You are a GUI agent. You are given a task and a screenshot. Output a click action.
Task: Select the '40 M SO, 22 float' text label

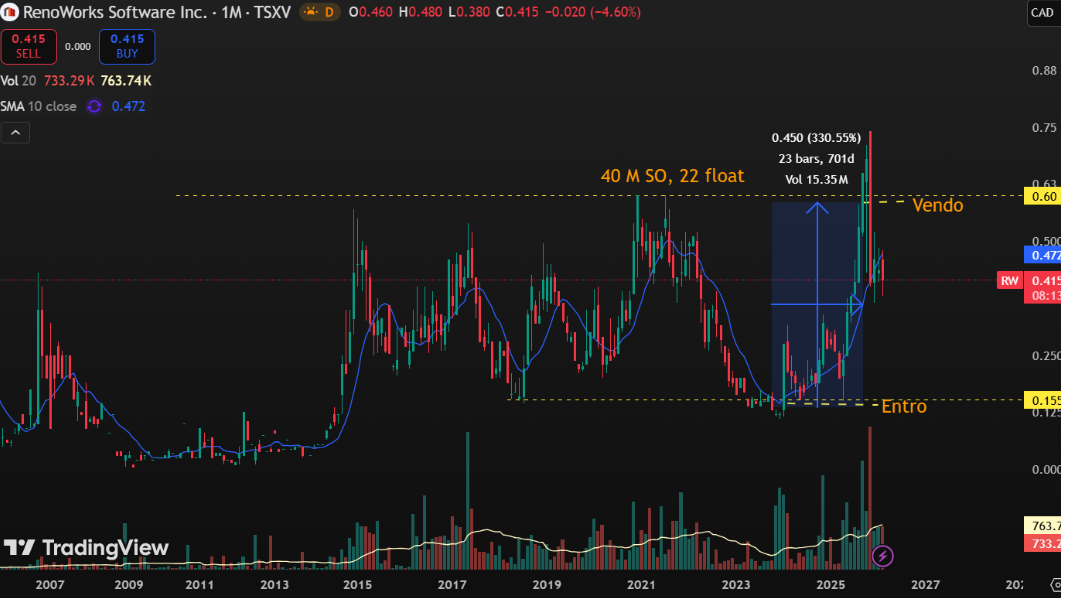672,176
